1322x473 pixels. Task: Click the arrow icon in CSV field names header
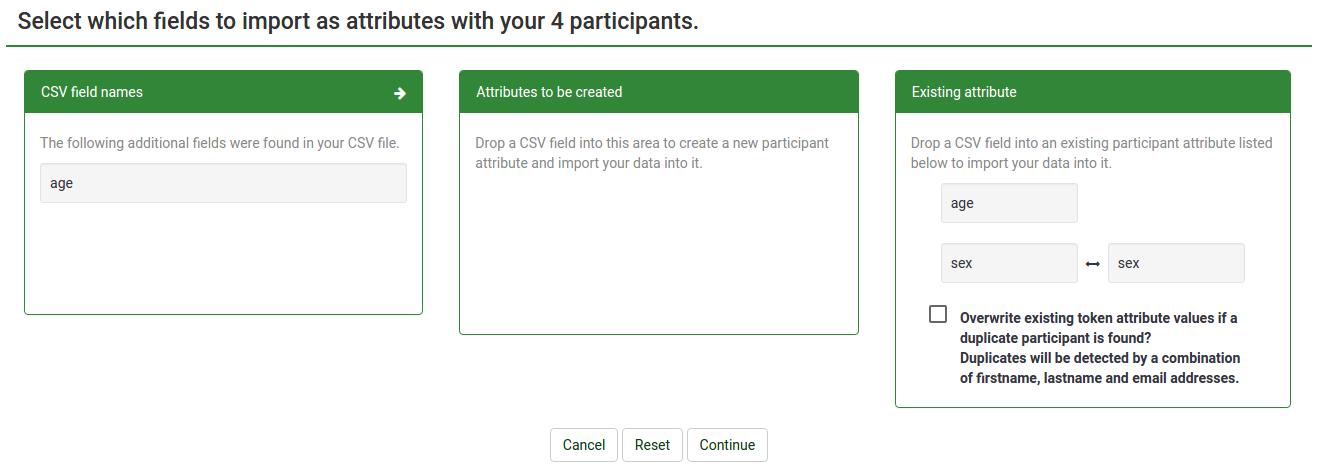point(400,93)
